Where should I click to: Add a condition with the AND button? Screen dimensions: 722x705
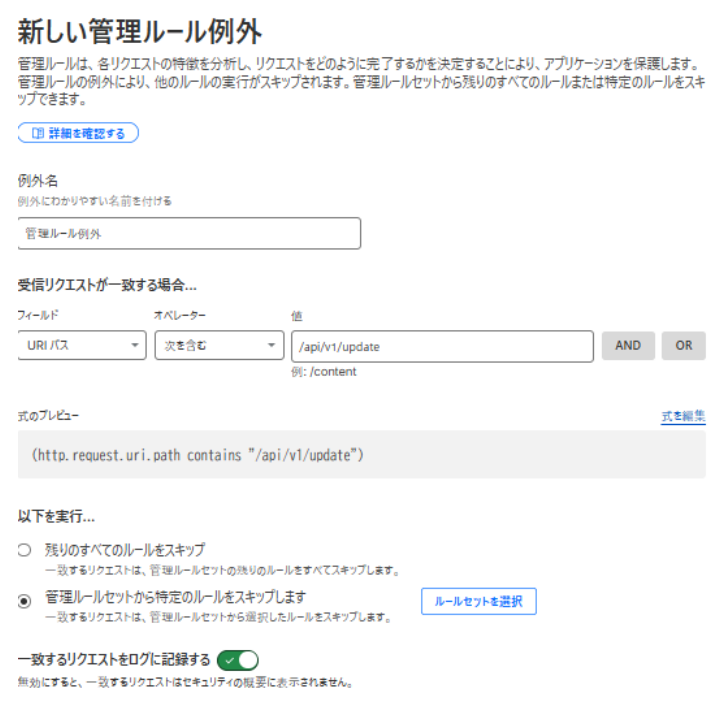point(628,346)
